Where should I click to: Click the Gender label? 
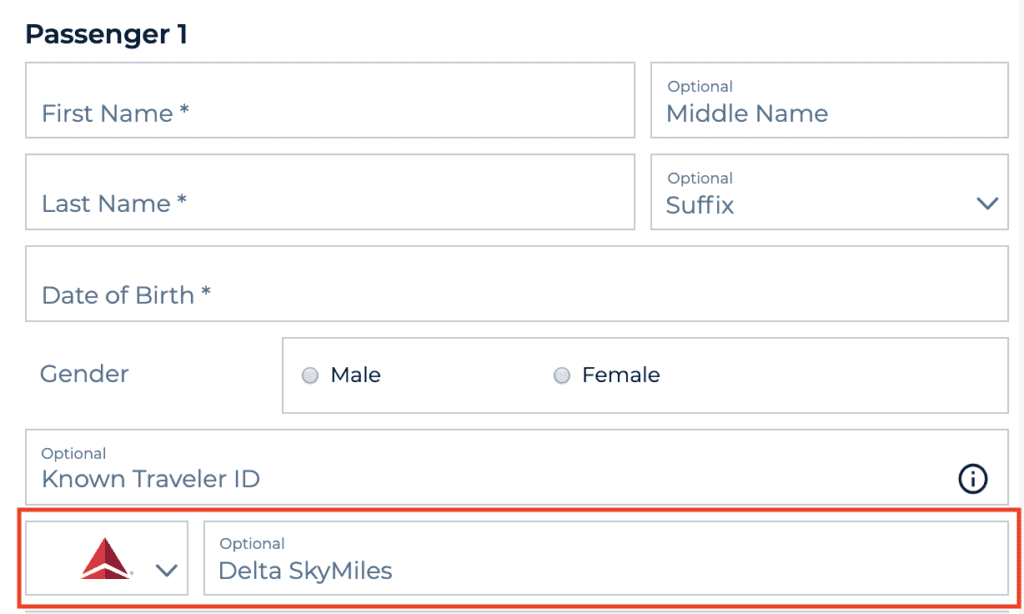84,374
